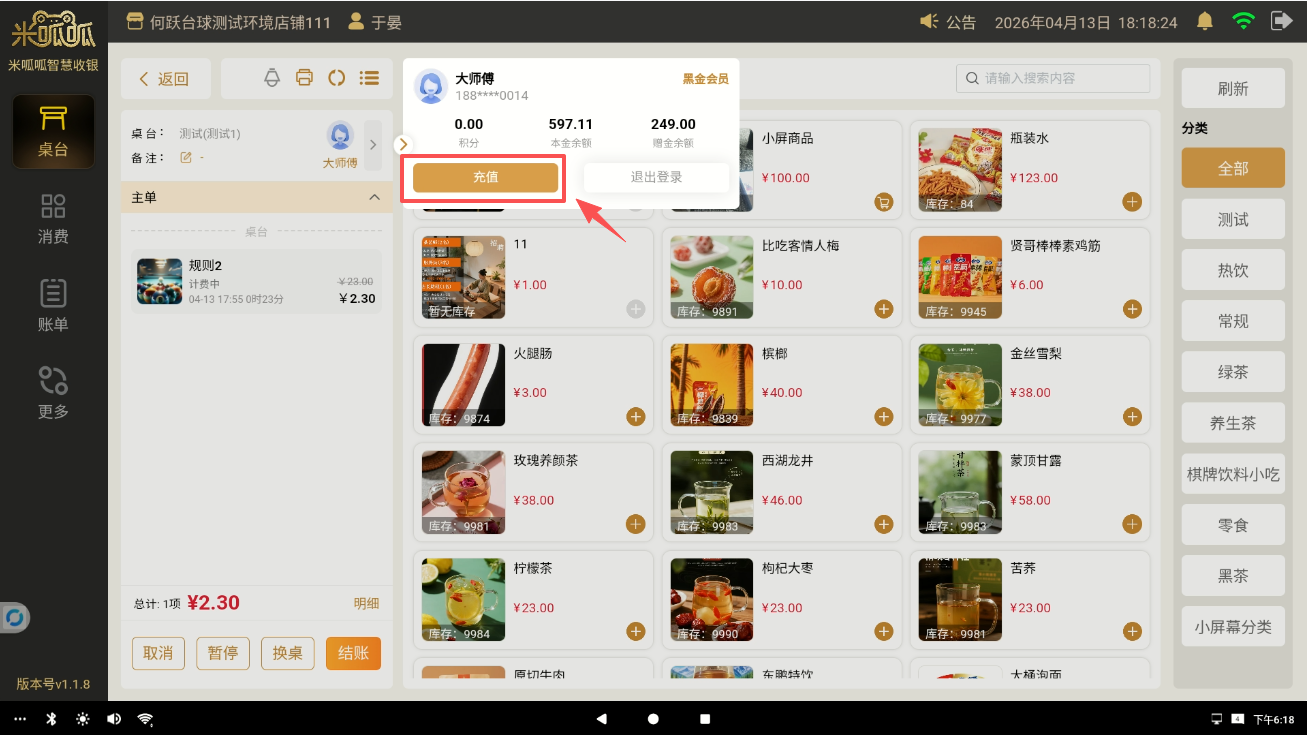Tap the Android home button in navigation bar
1307x735 pixels.
click(x=653, y=718)
